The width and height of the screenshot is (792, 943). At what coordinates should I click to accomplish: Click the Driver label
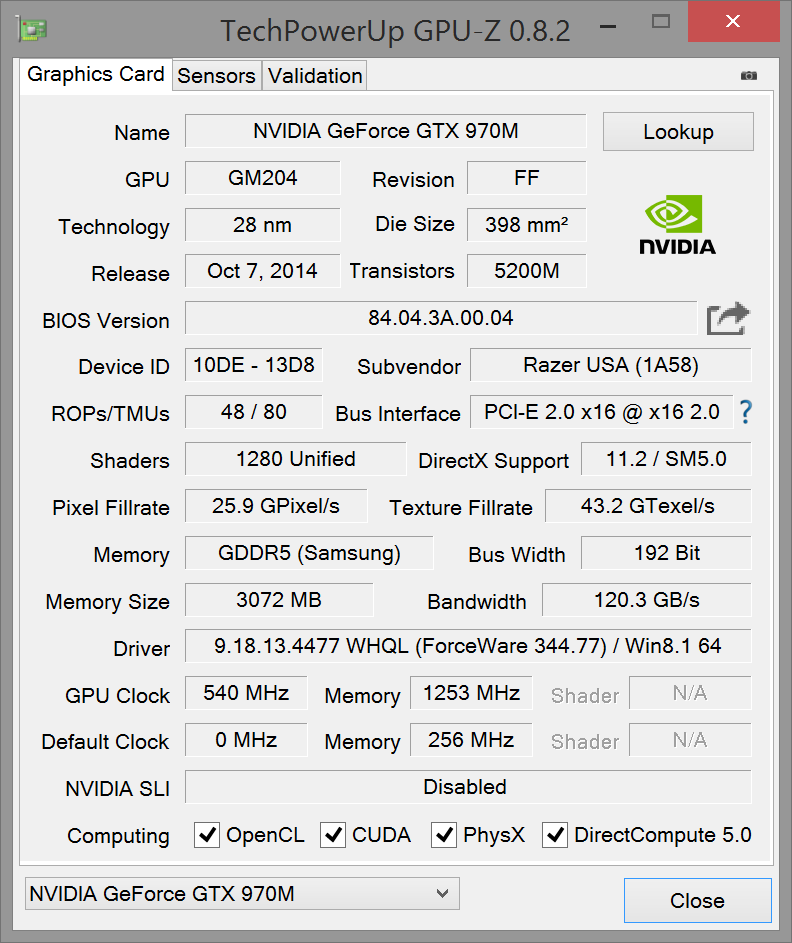pyautogui.click(x=142, y=649)
